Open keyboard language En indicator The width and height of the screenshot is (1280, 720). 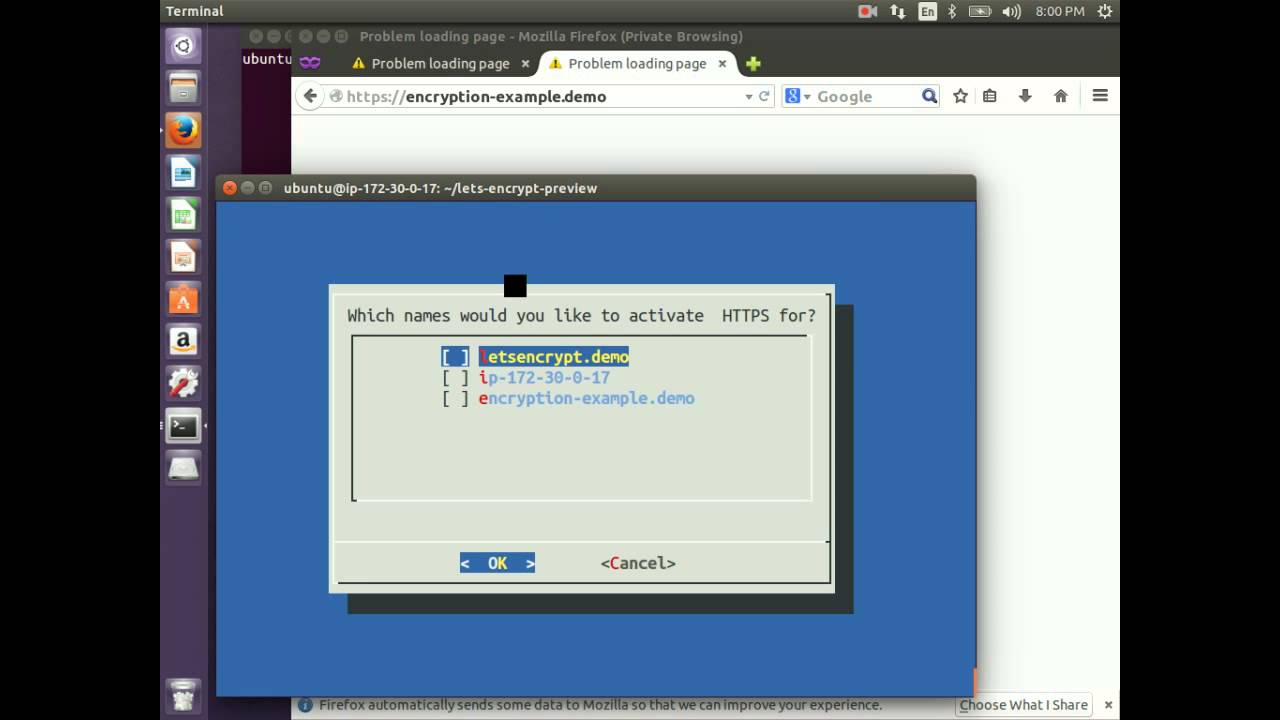pos(927,11)
